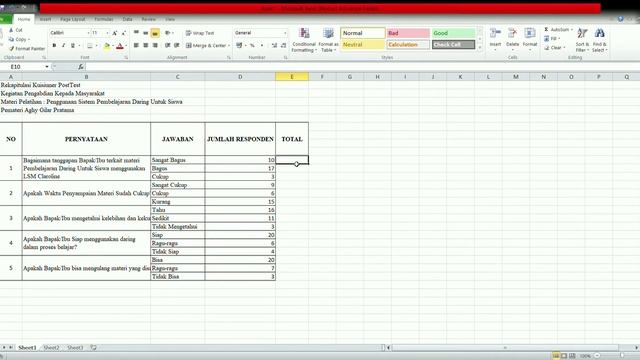Image resolution: width=640 pixels, height=360 pixels.
Task: Apply the Good cell style
Action: point(453,33)
